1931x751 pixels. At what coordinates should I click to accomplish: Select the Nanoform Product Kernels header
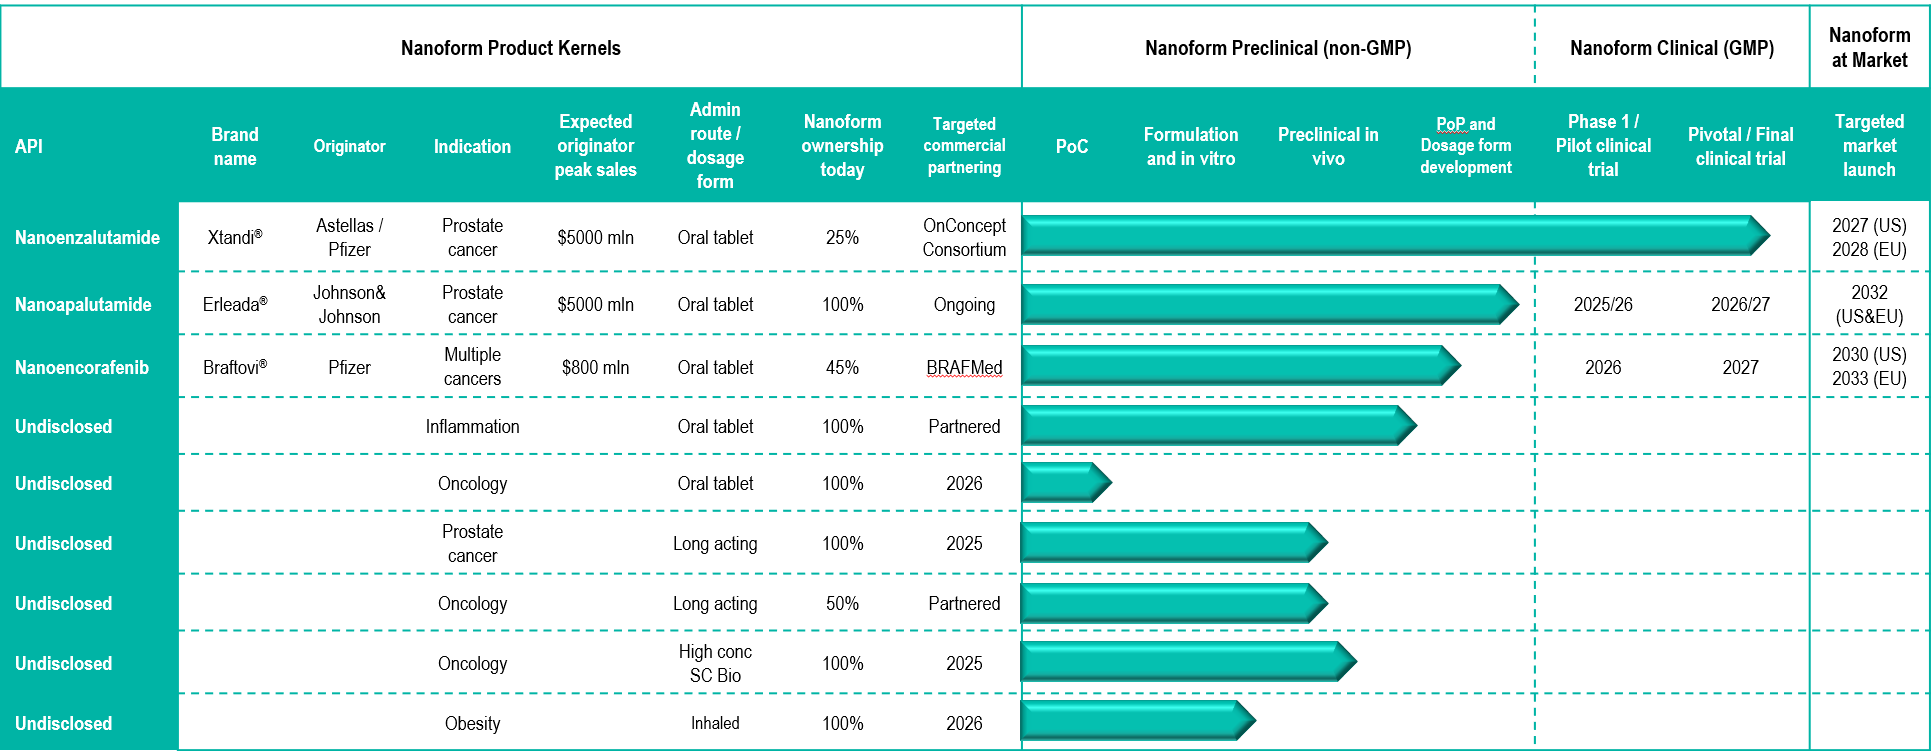point(510,48)
